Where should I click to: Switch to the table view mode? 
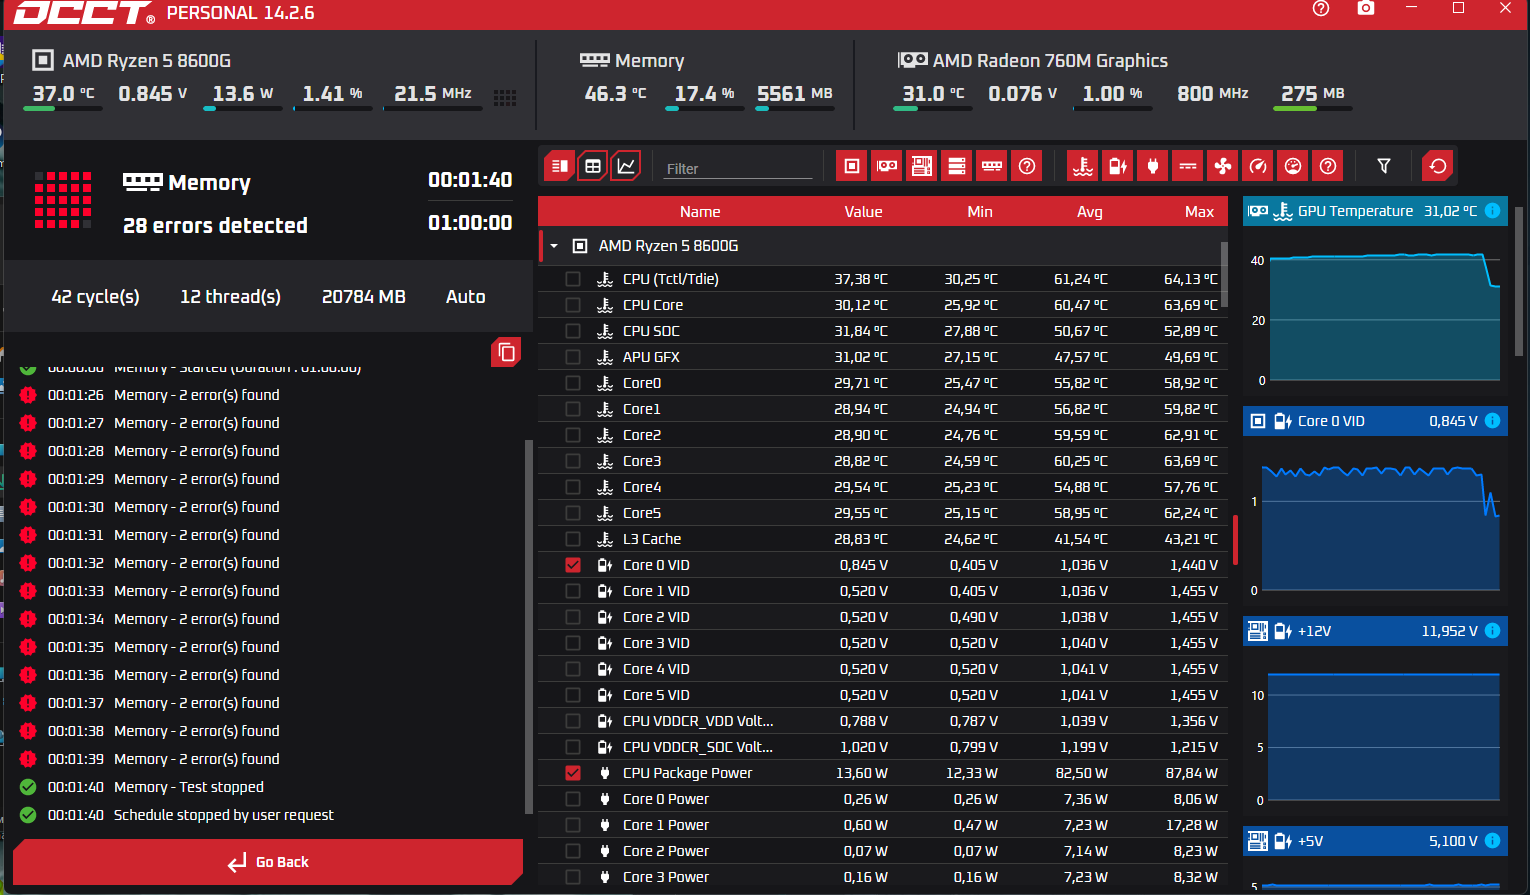point(593,166)
